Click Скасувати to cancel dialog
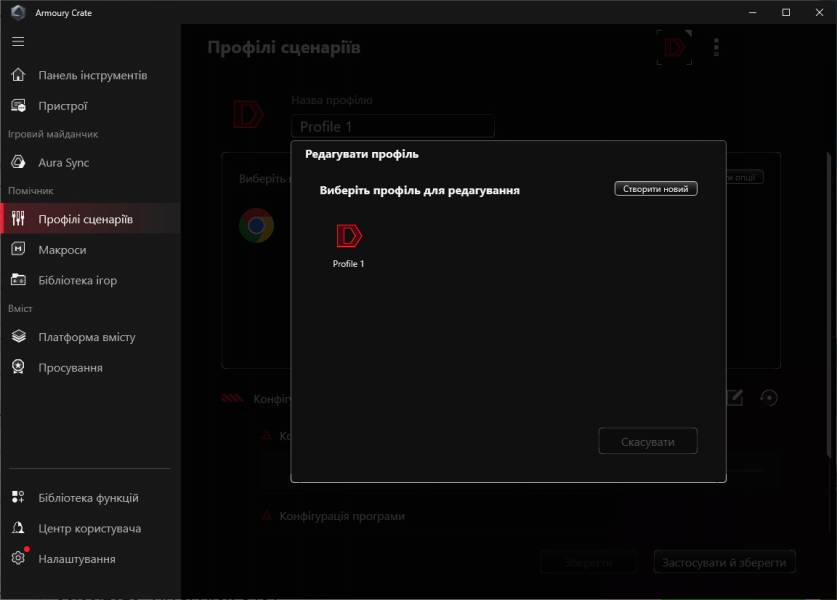Screen dimensions: 837x600 click(647, 442)
